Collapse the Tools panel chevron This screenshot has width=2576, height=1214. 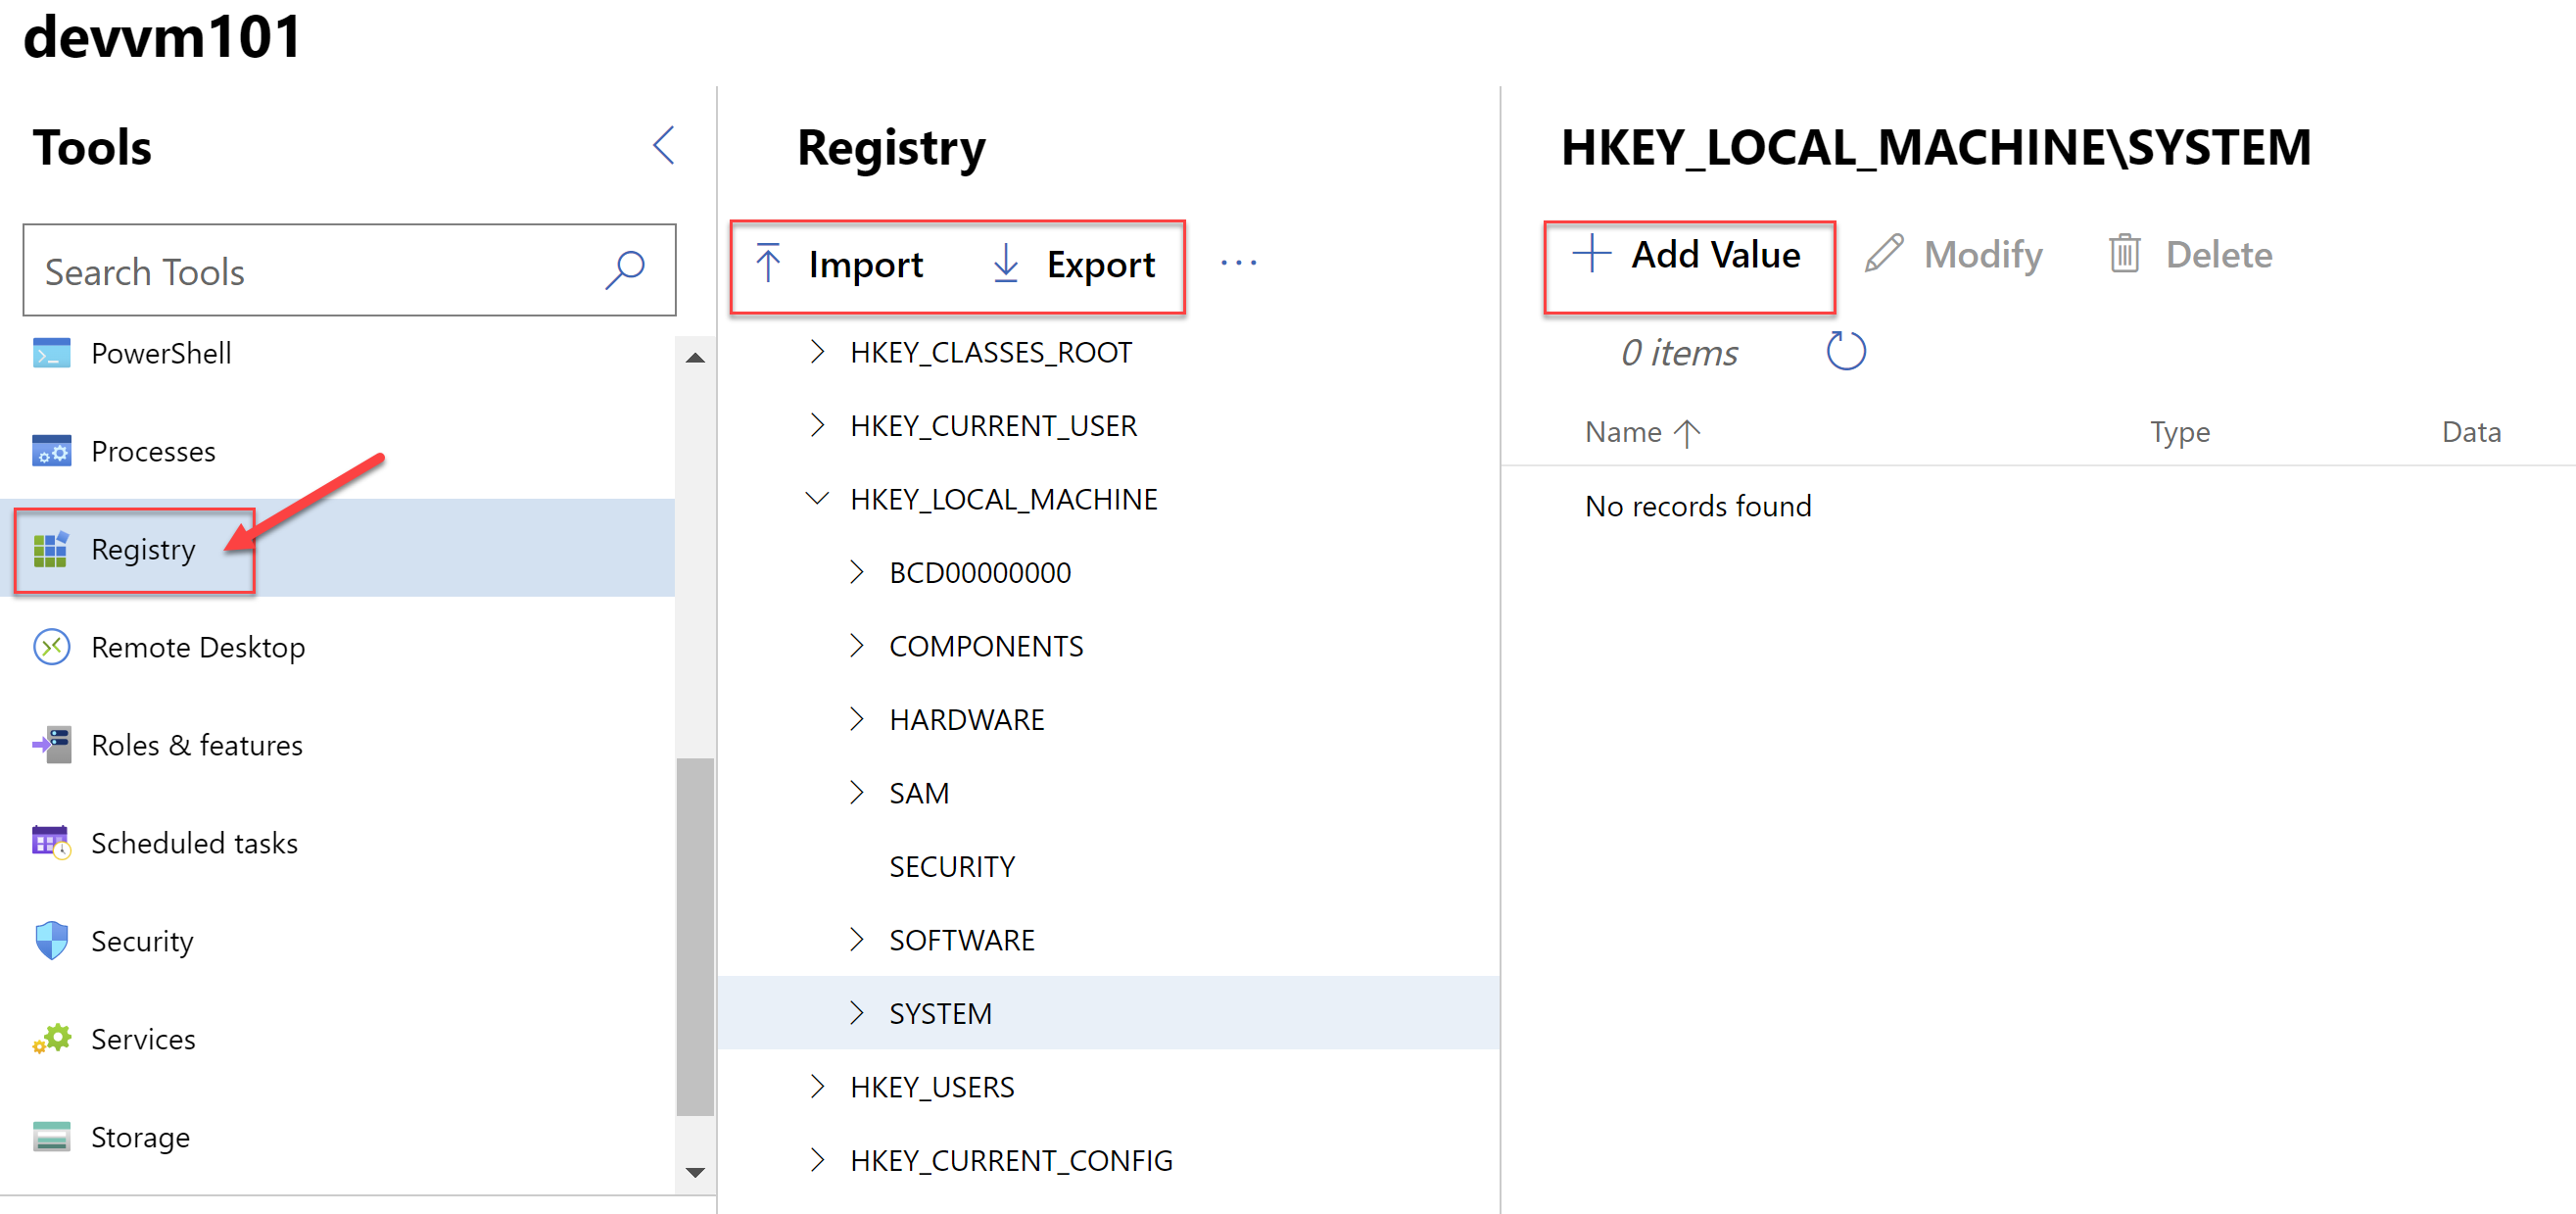[664, 146]
